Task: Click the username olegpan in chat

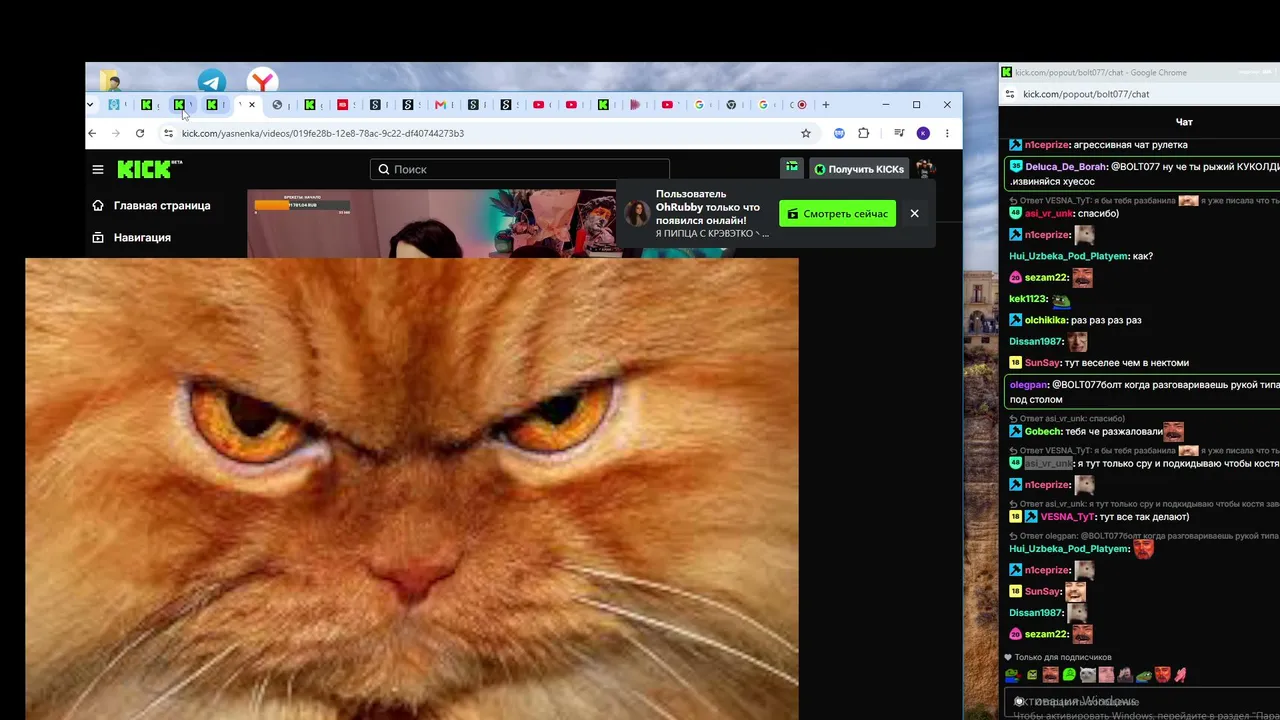Action: [x=1028, y=384]
